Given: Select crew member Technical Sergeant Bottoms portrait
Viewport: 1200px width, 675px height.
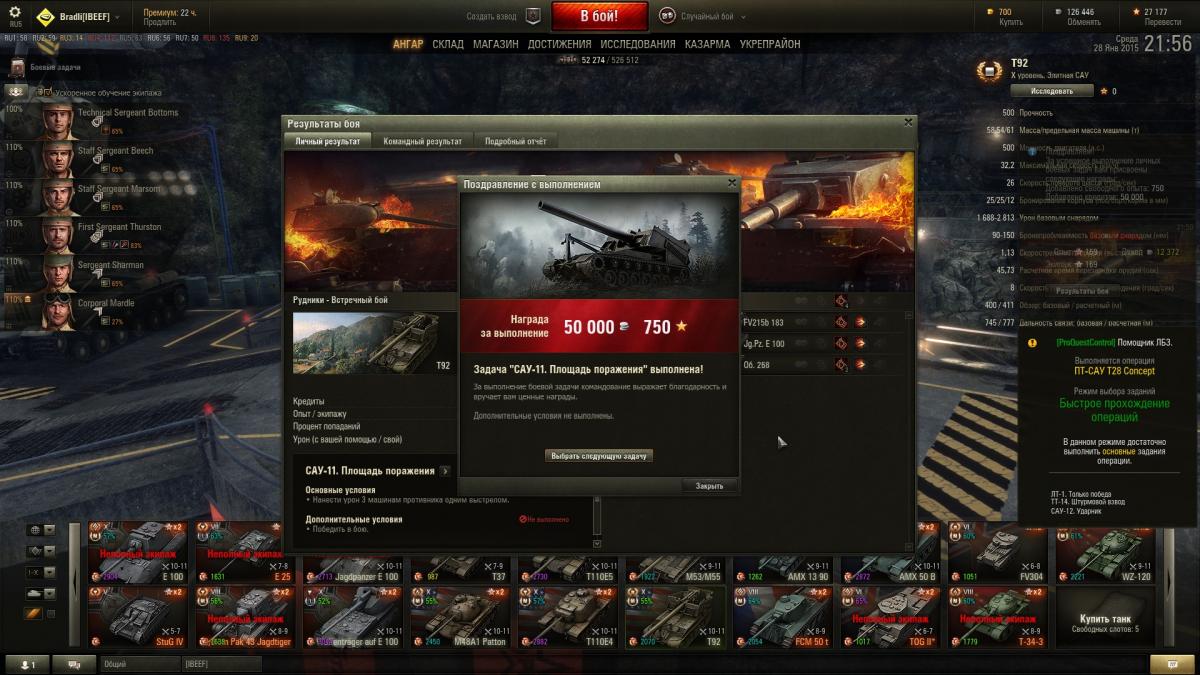Looking at the screenshot, I should tap(56, 122).
